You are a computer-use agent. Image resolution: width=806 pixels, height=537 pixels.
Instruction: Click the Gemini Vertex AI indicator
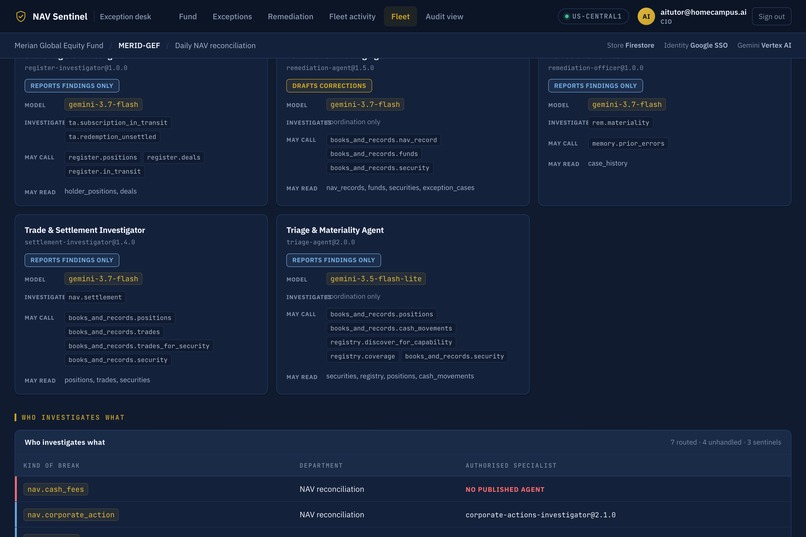point(764,45)
